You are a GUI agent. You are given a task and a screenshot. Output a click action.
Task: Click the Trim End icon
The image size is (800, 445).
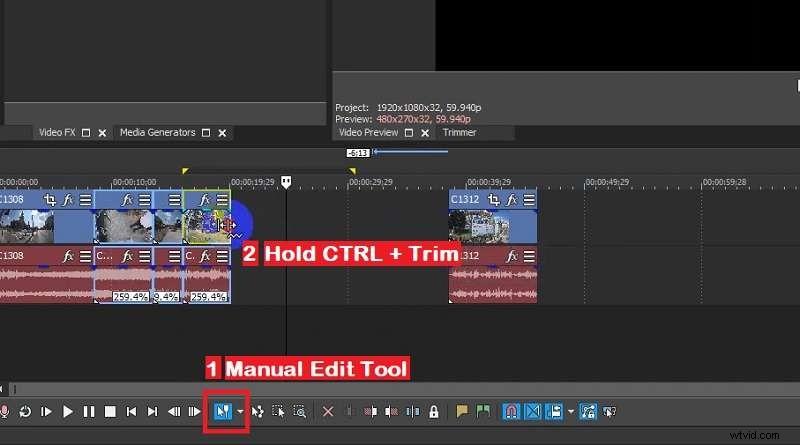pos(391,411)
